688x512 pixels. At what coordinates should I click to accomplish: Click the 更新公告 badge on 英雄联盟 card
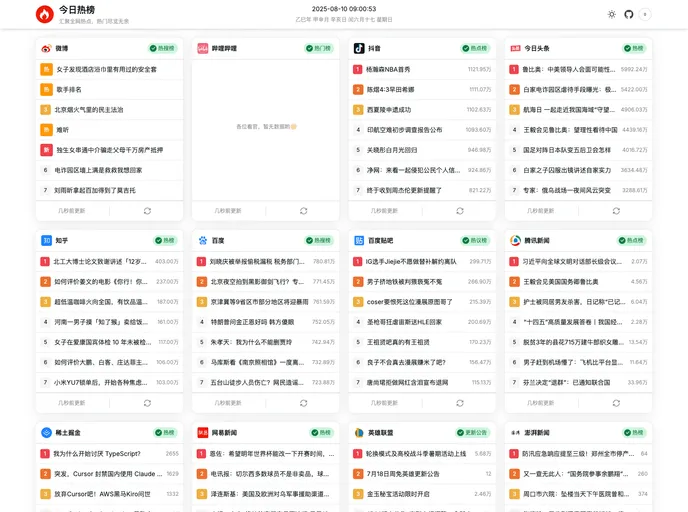(x=472, y=433)
